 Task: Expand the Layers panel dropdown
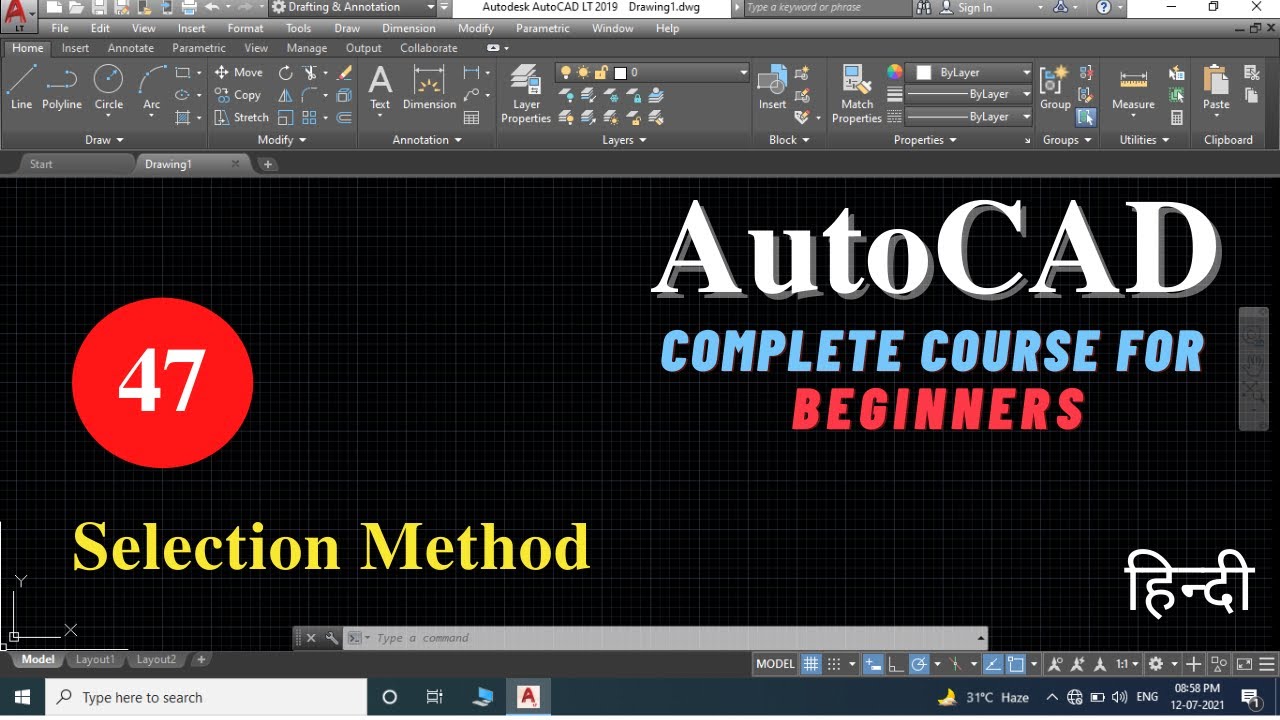tap(624, 140)
